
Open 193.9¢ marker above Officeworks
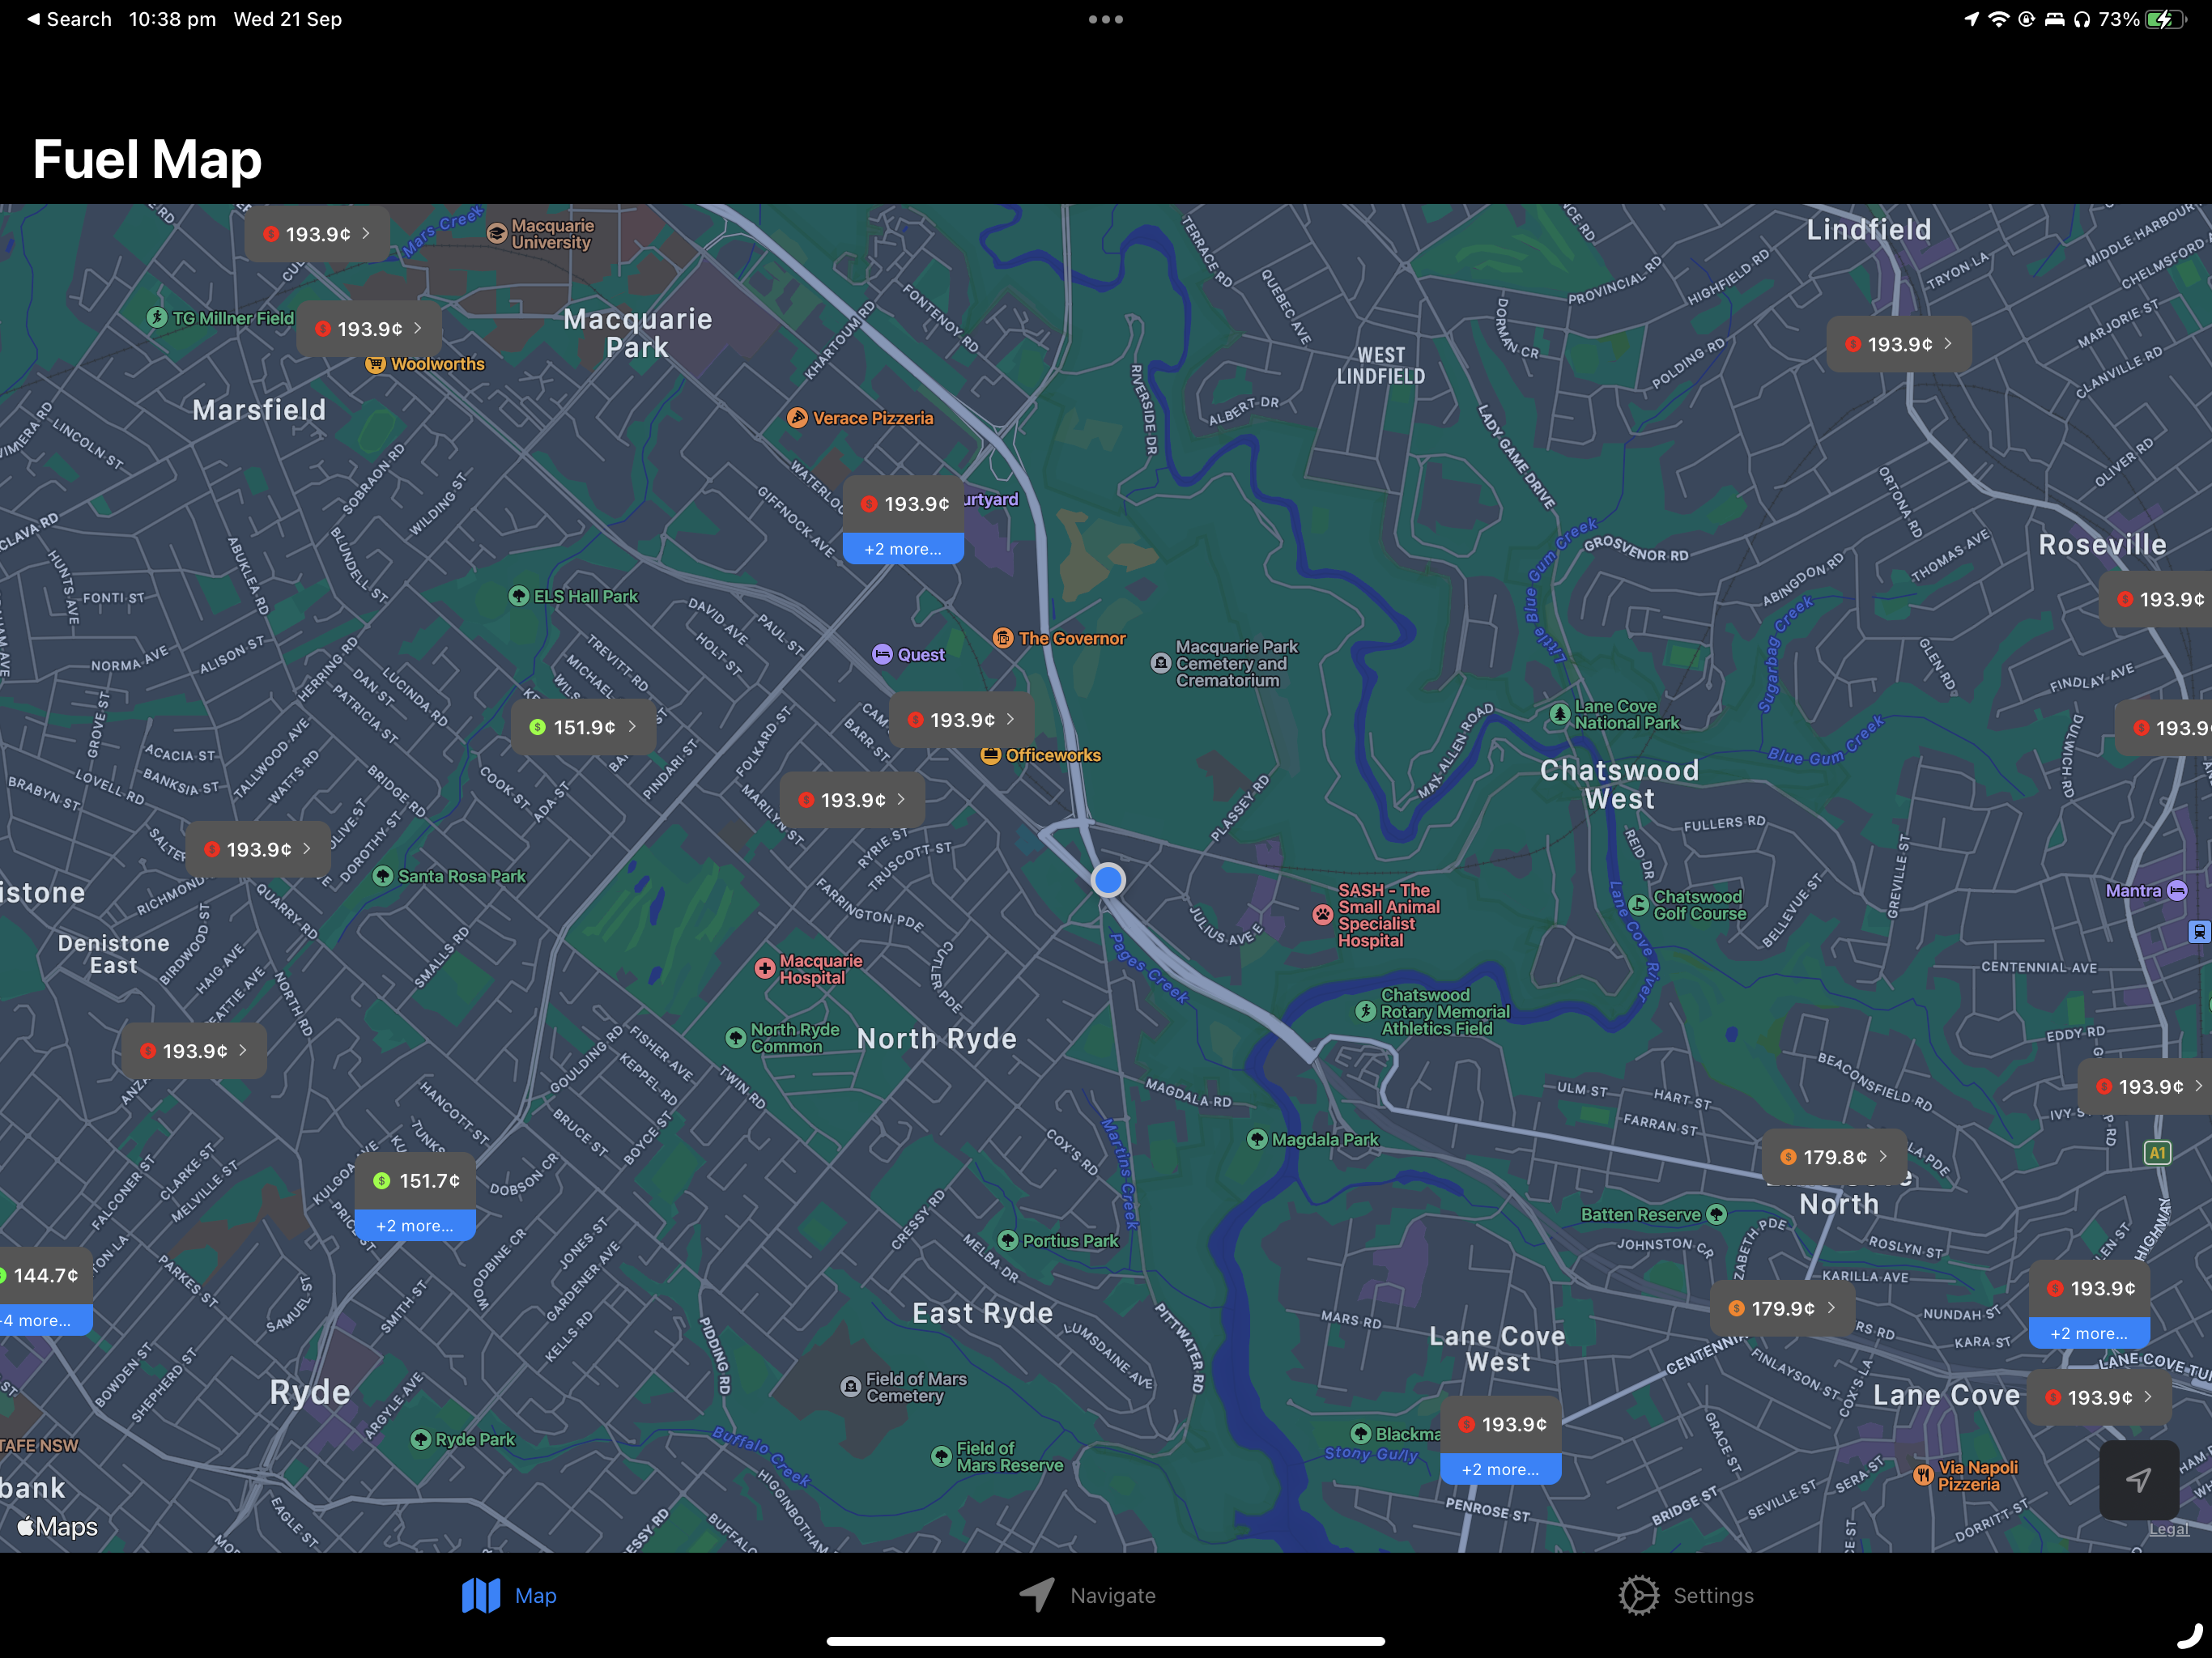pos(961,720)
